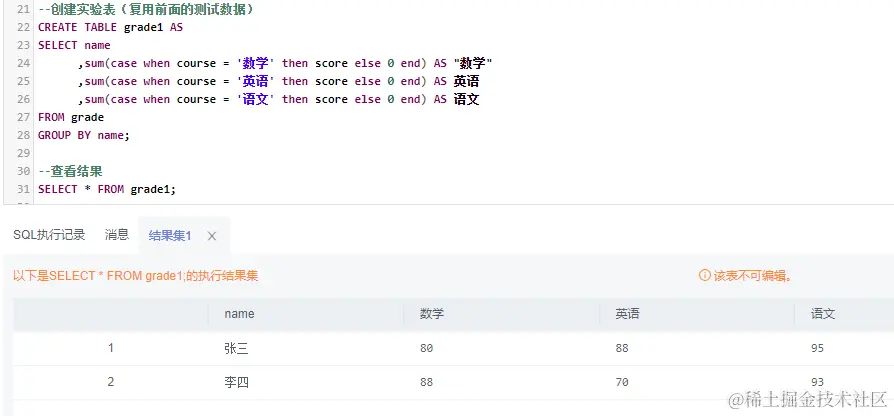Click the '英语' string on line 25
894x416 pixels.
pos(256,81)
